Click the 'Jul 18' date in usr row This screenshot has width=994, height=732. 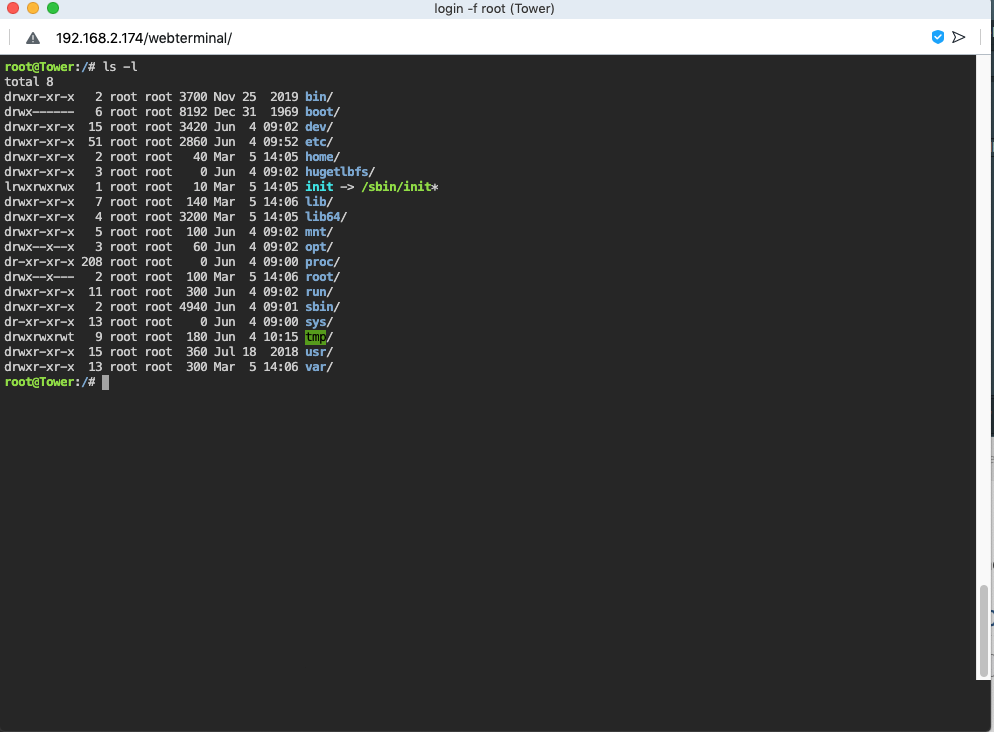pyautogui.click(x=235, y=352)
